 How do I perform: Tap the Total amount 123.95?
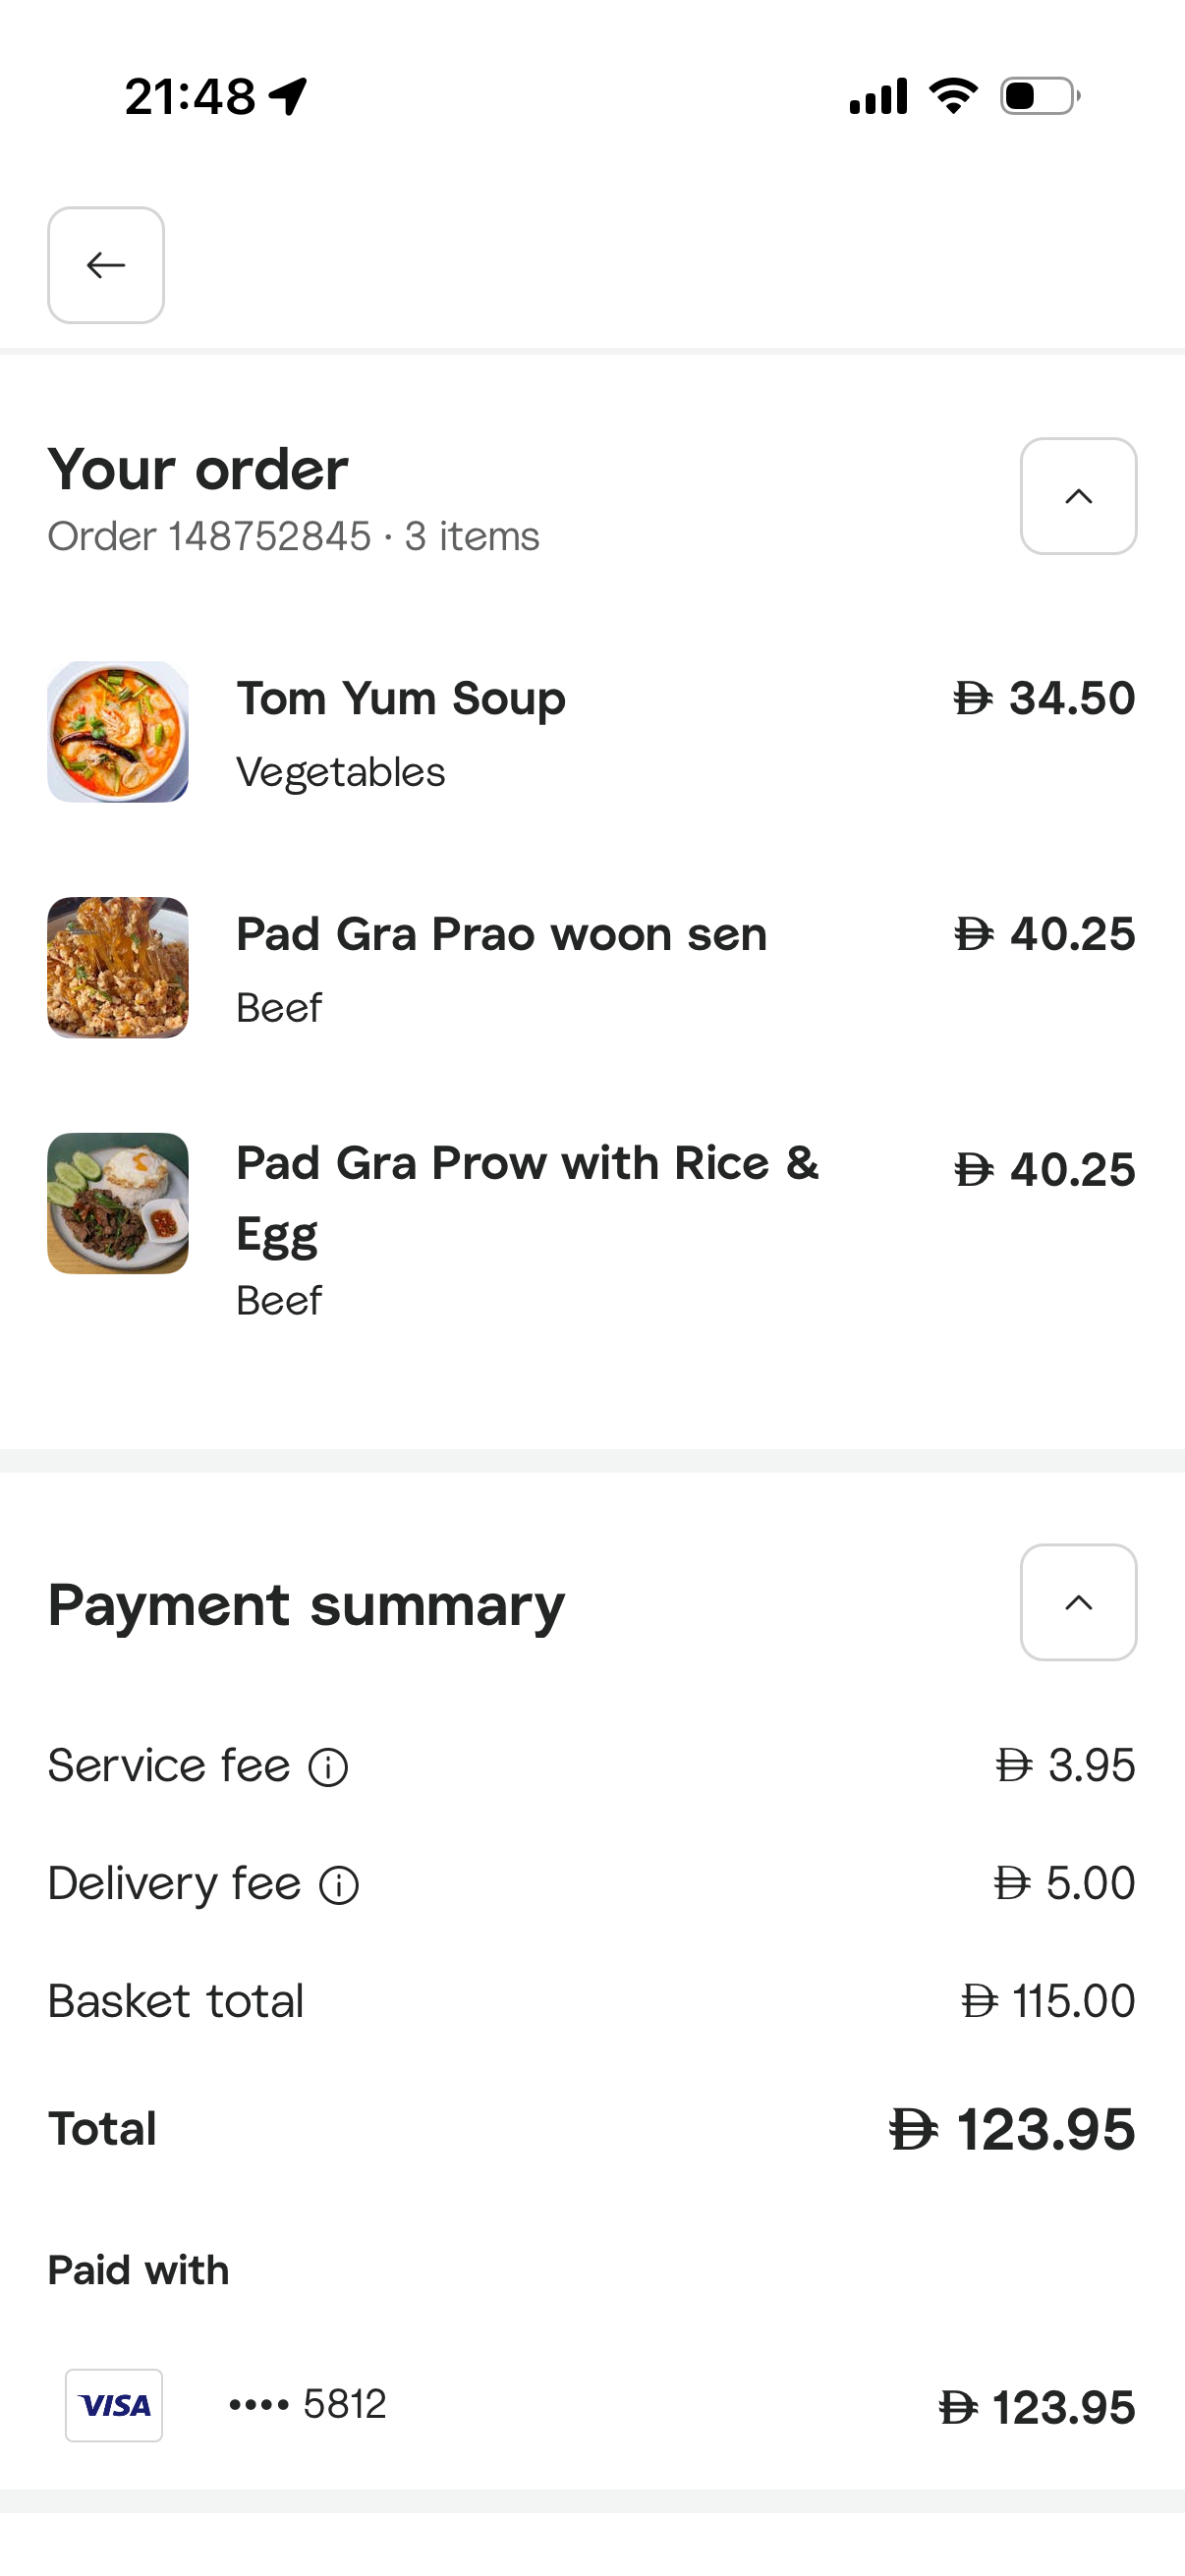click(1012, 2129)
